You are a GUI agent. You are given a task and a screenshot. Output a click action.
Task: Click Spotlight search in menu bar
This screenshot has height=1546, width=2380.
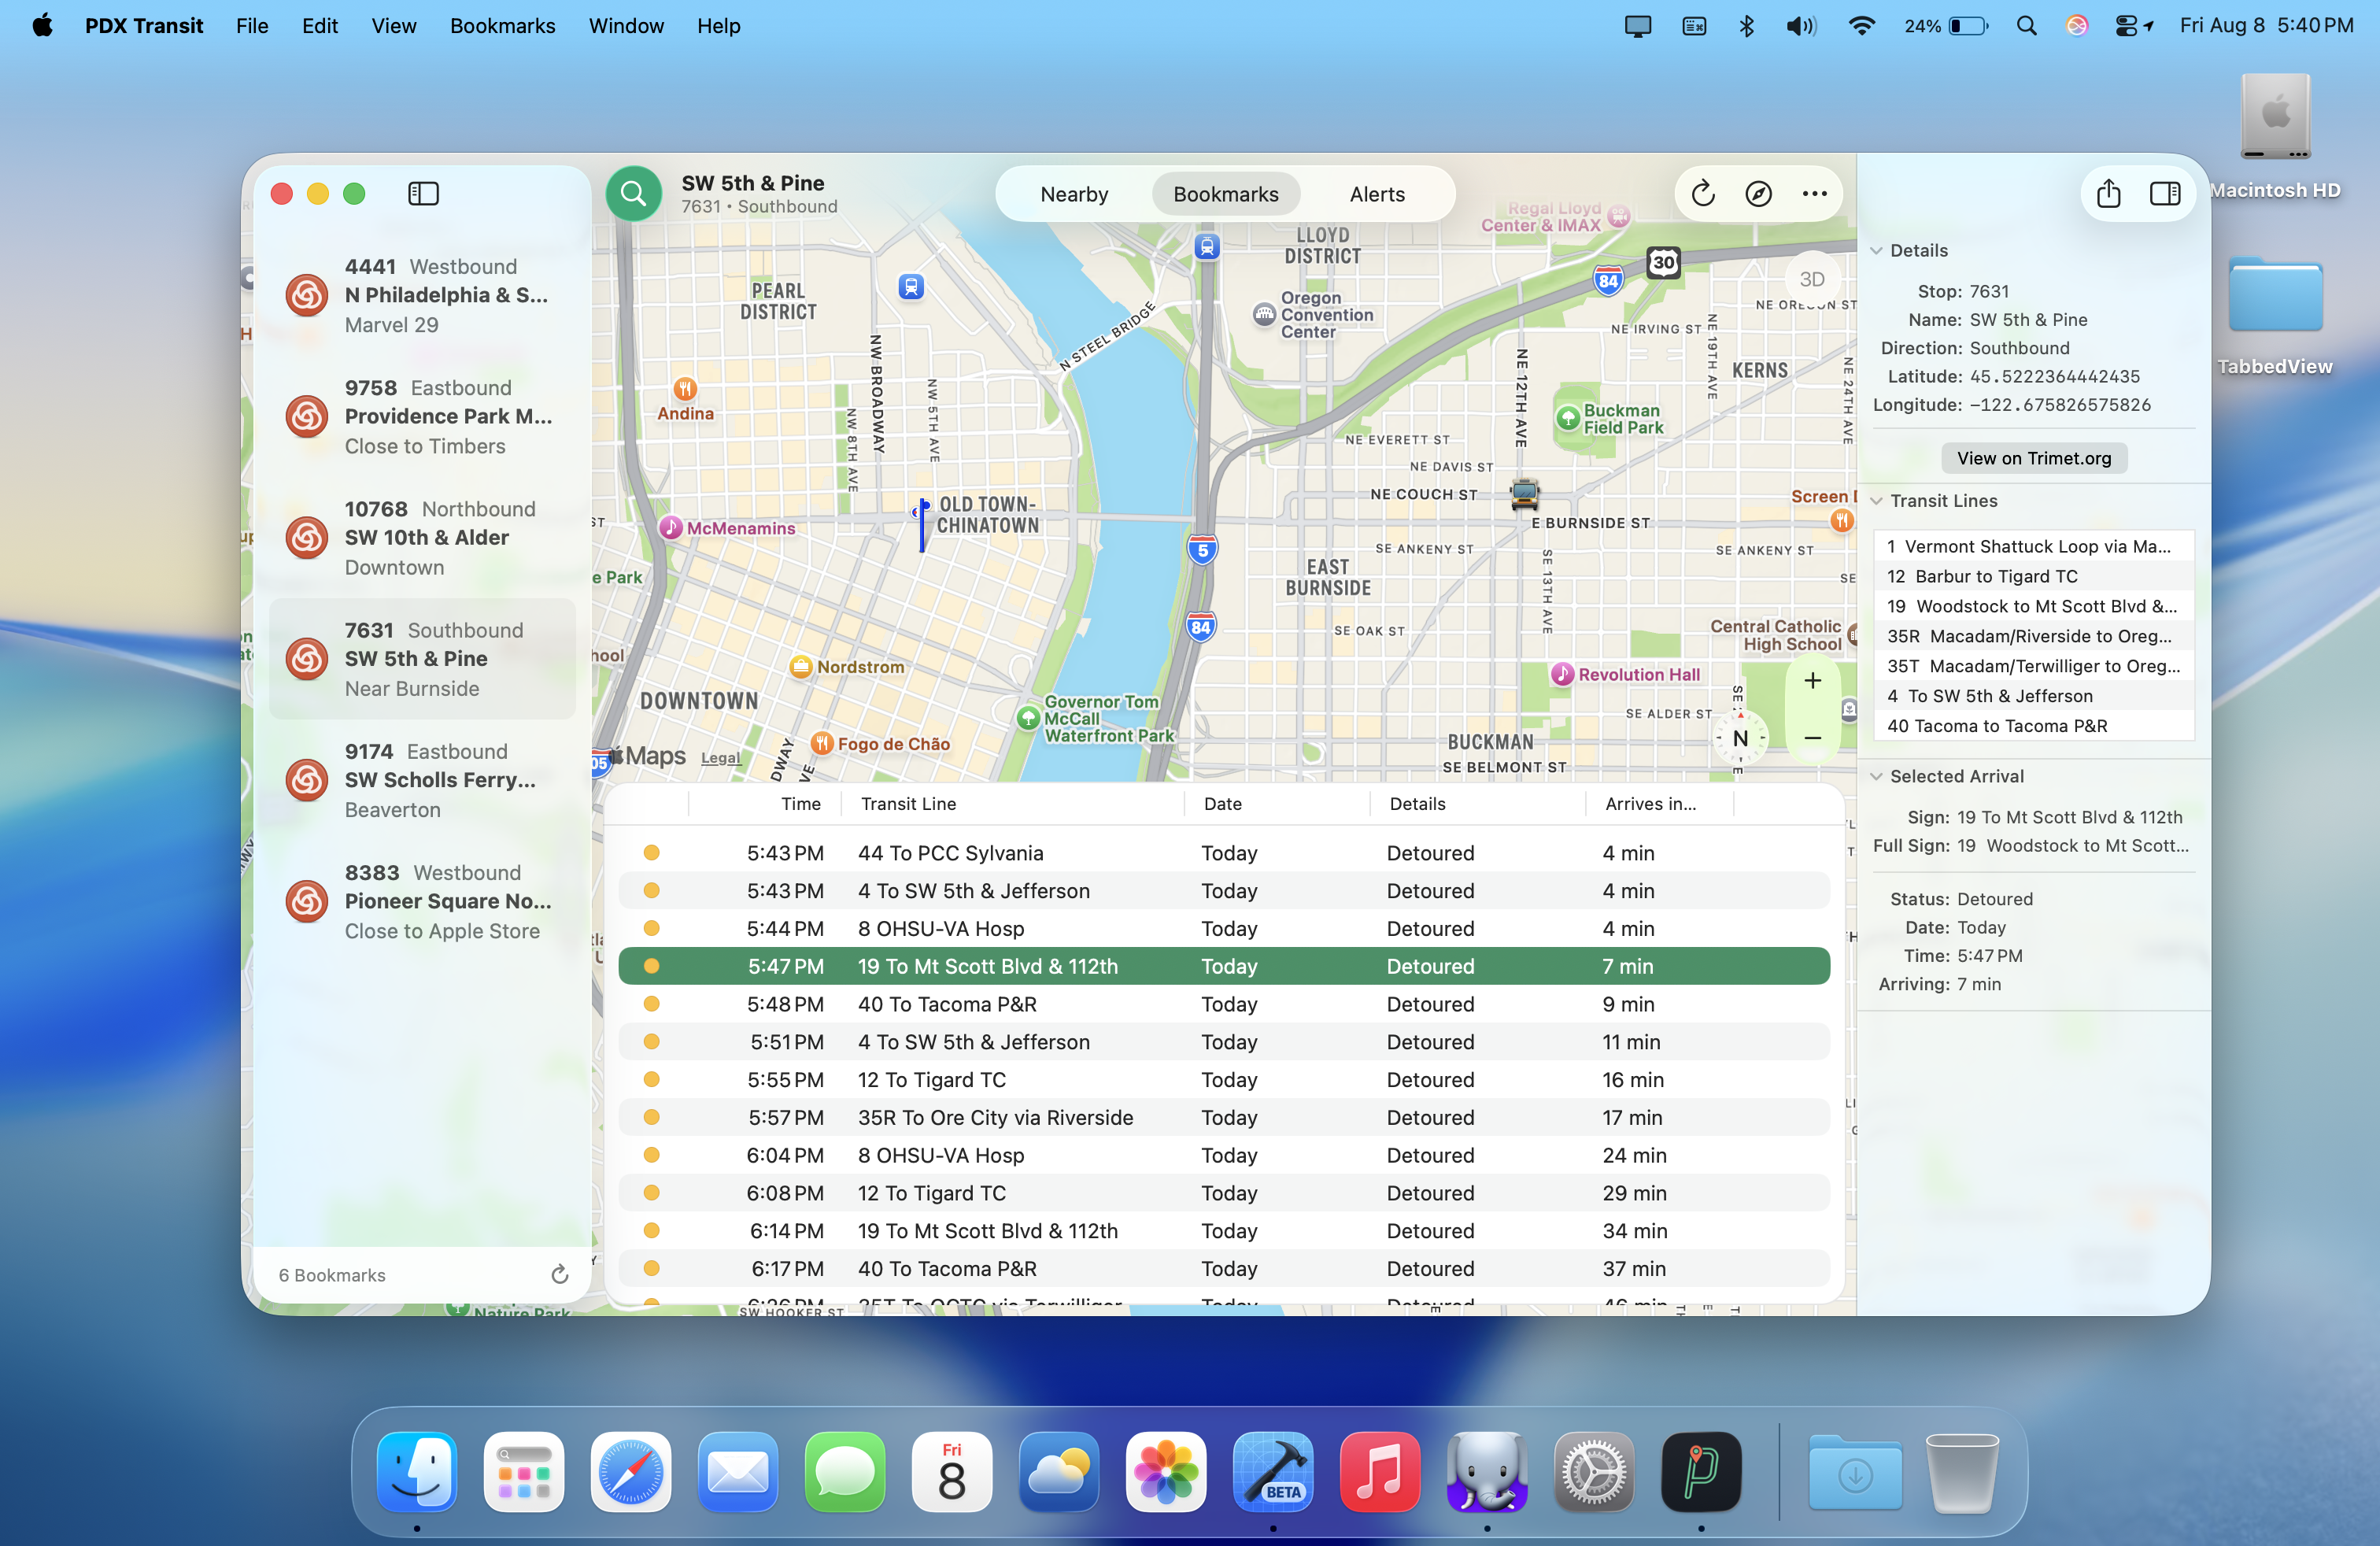[x=2026, y=26]
